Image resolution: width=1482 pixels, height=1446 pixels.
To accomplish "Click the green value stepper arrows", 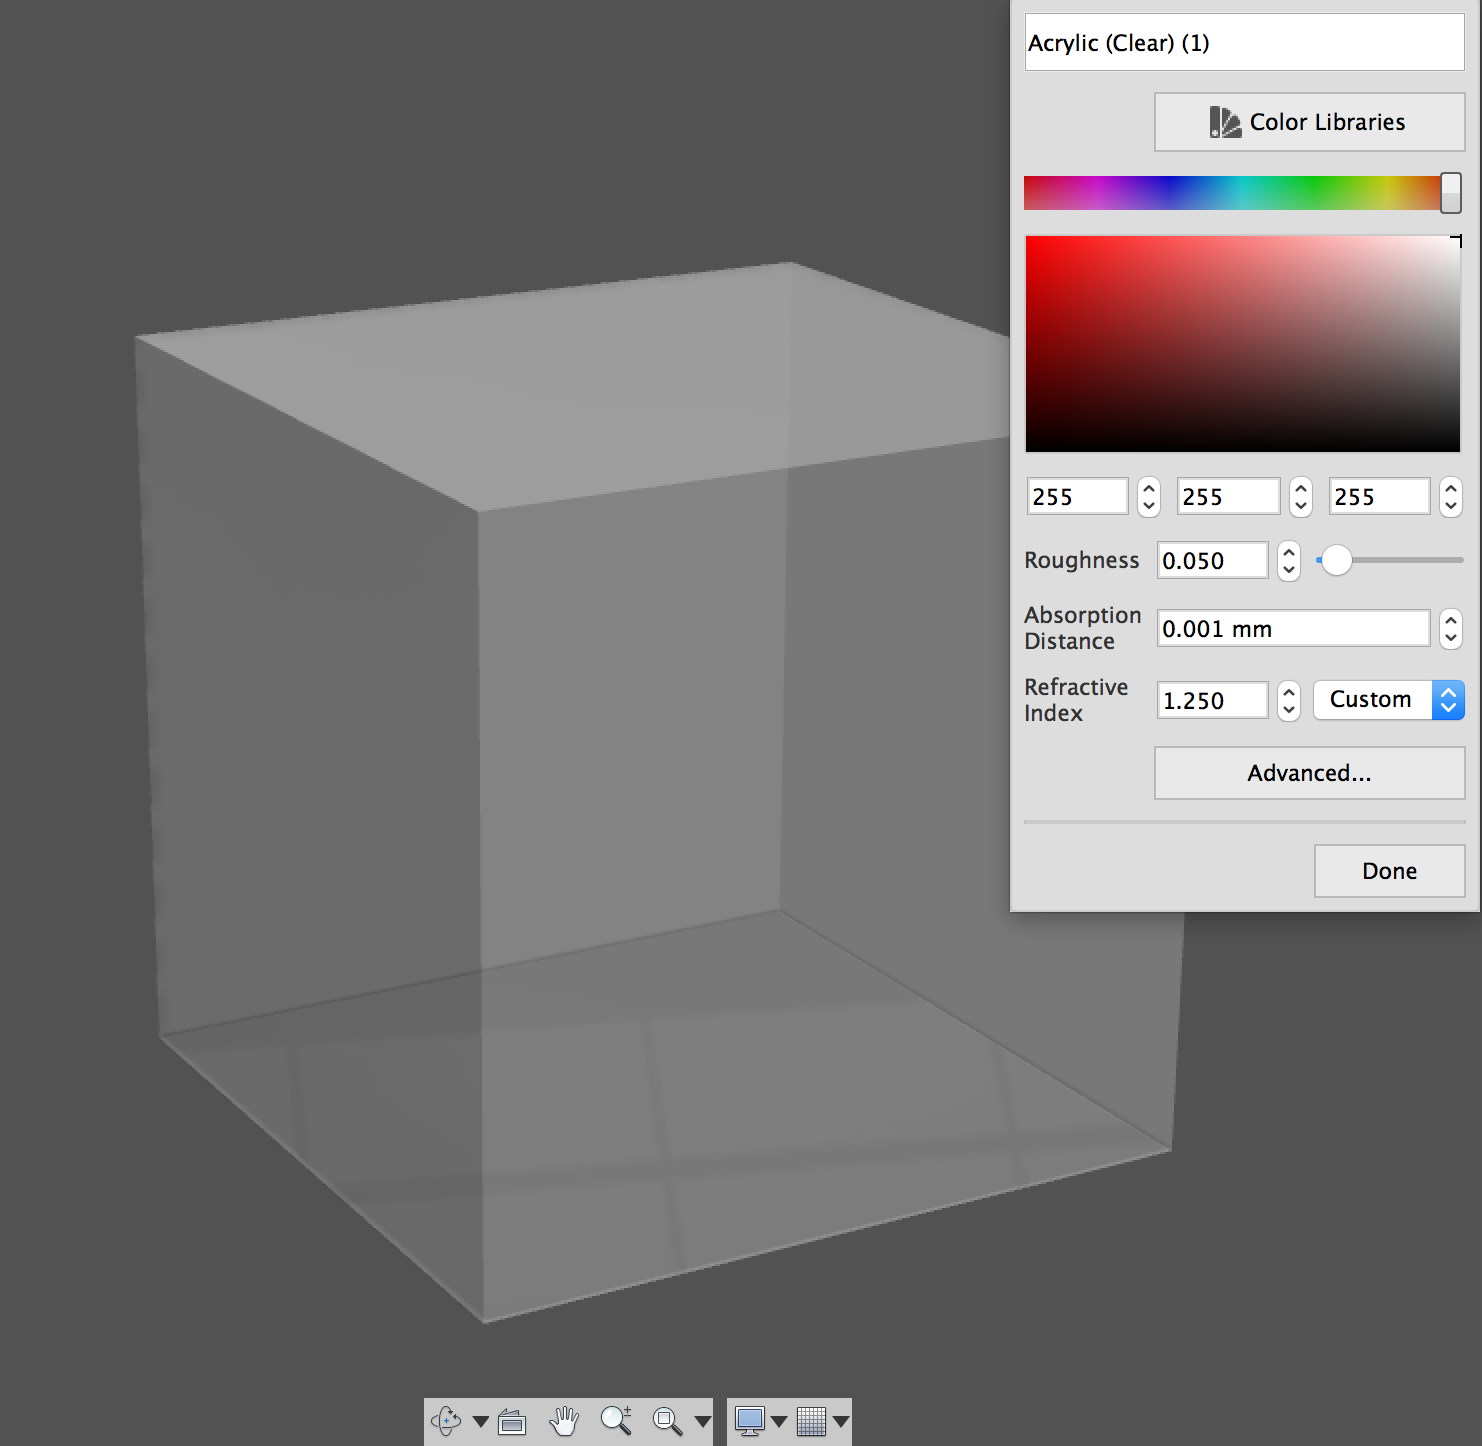I will click(1300, 497).
